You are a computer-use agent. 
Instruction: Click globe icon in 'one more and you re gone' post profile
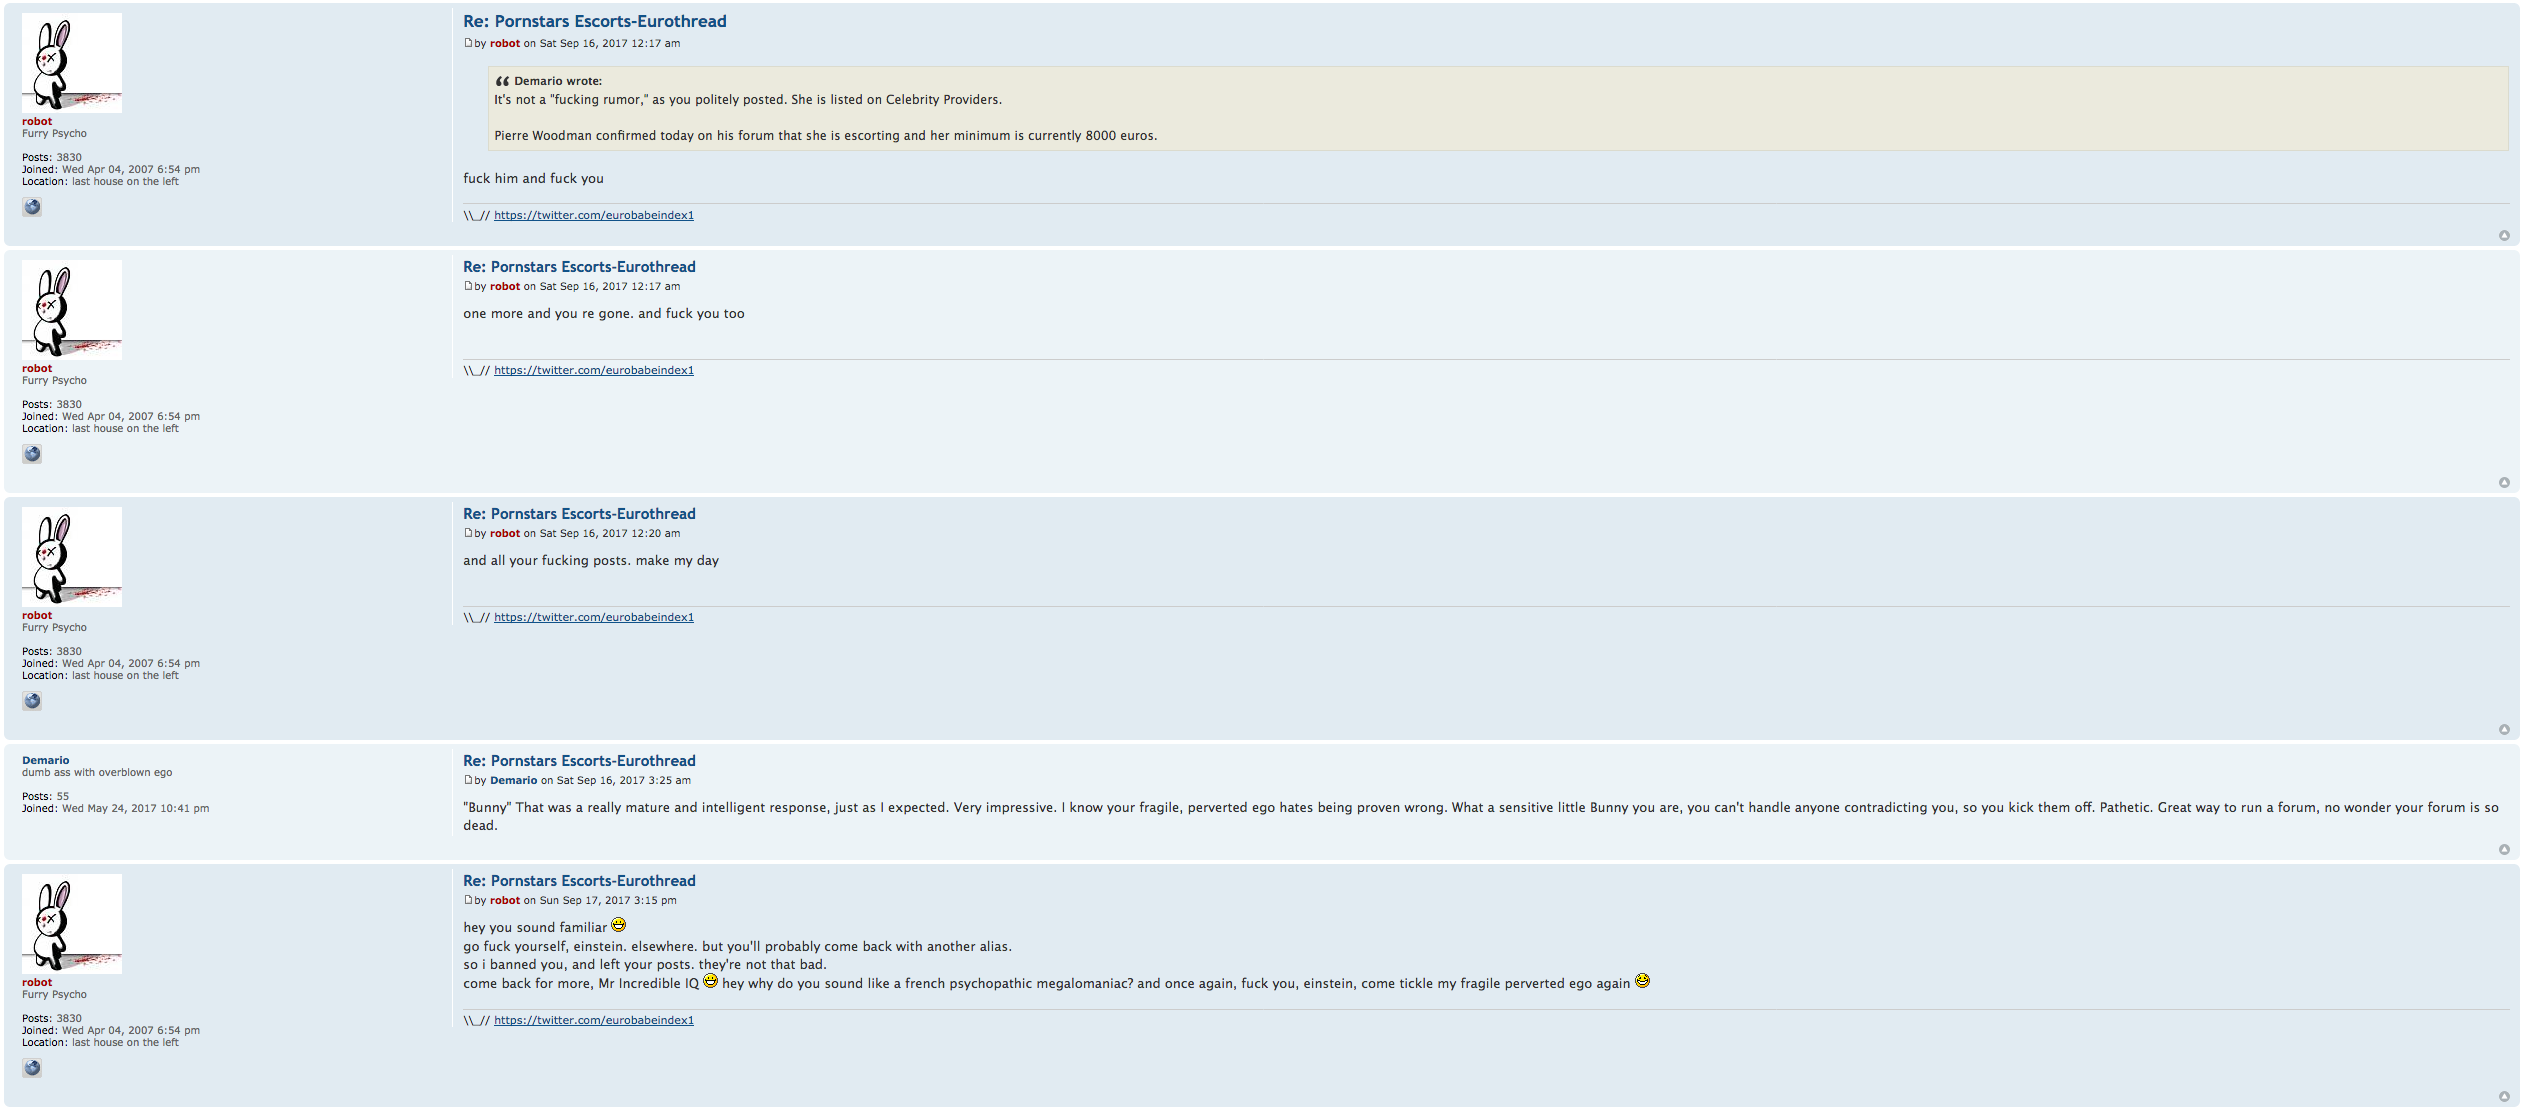(x=32, y=454)
